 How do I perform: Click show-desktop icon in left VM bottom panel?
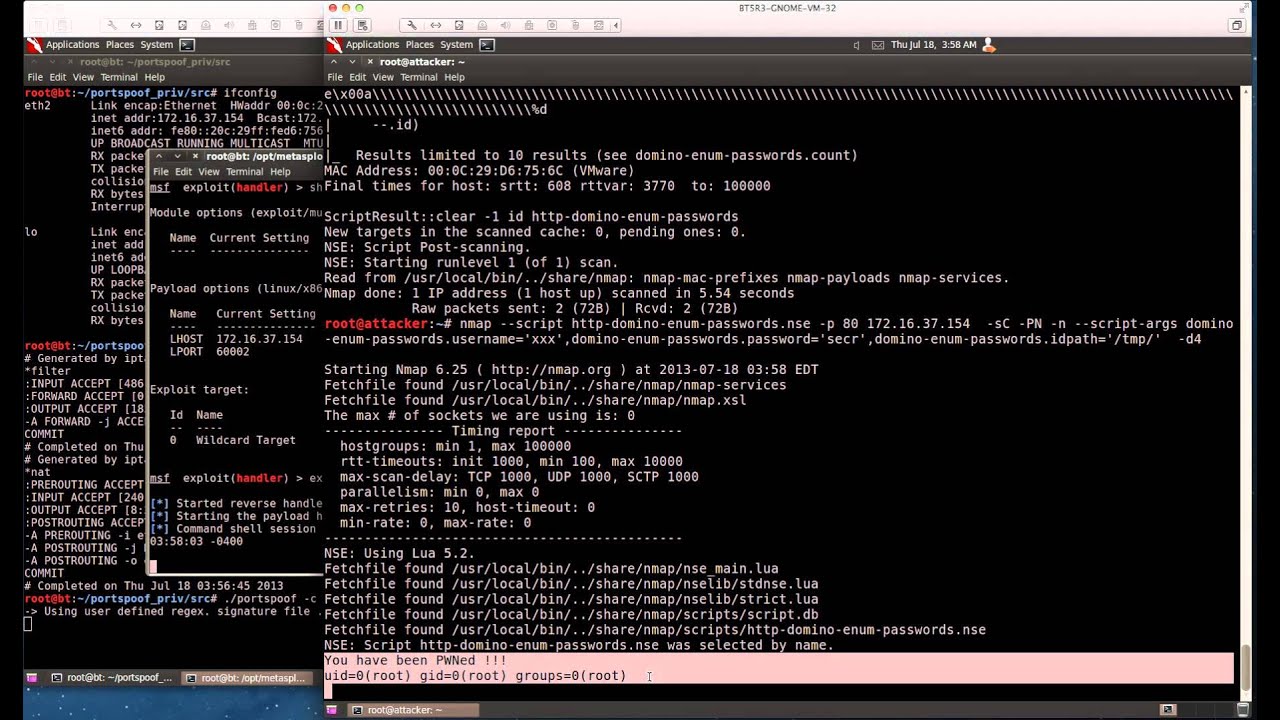[x=31, y=678]
